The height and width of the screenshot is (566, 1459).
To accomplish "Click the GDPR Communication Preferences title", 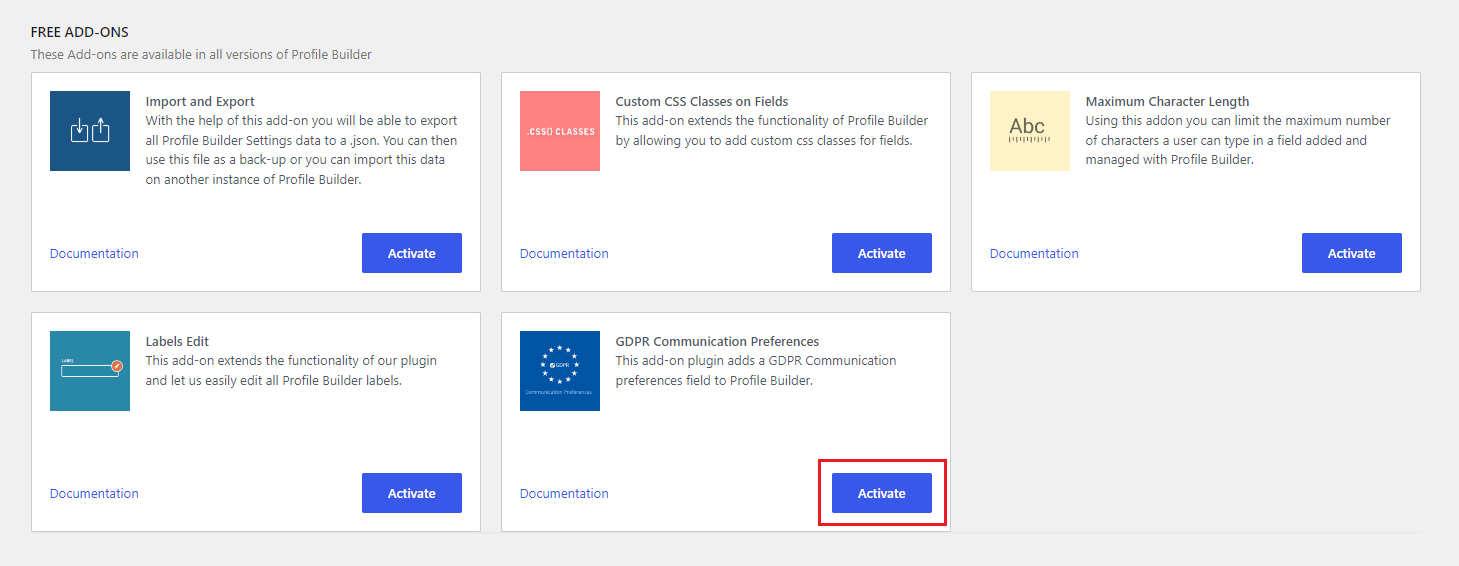I will pos(717,342).
